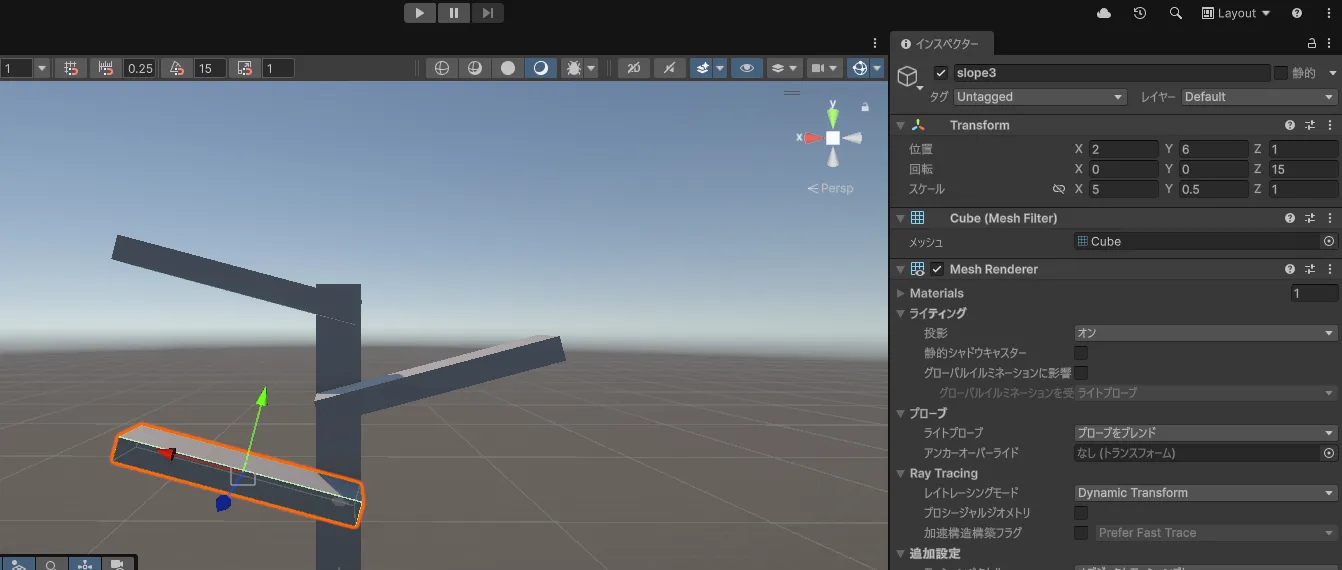Toggle scene visibility eye icon in the toolbar
Viewport: 1342px width, 570px height.
coord(745,68)
